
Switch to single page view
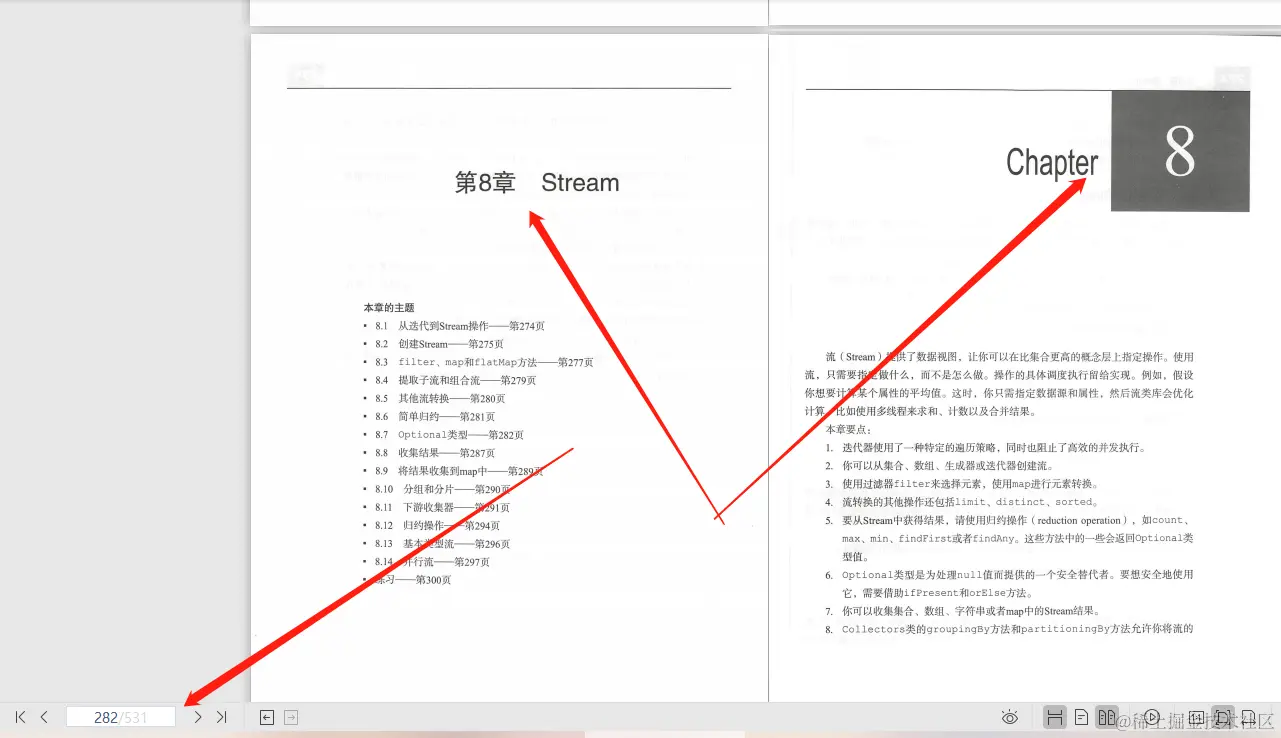pos(1082,717)
